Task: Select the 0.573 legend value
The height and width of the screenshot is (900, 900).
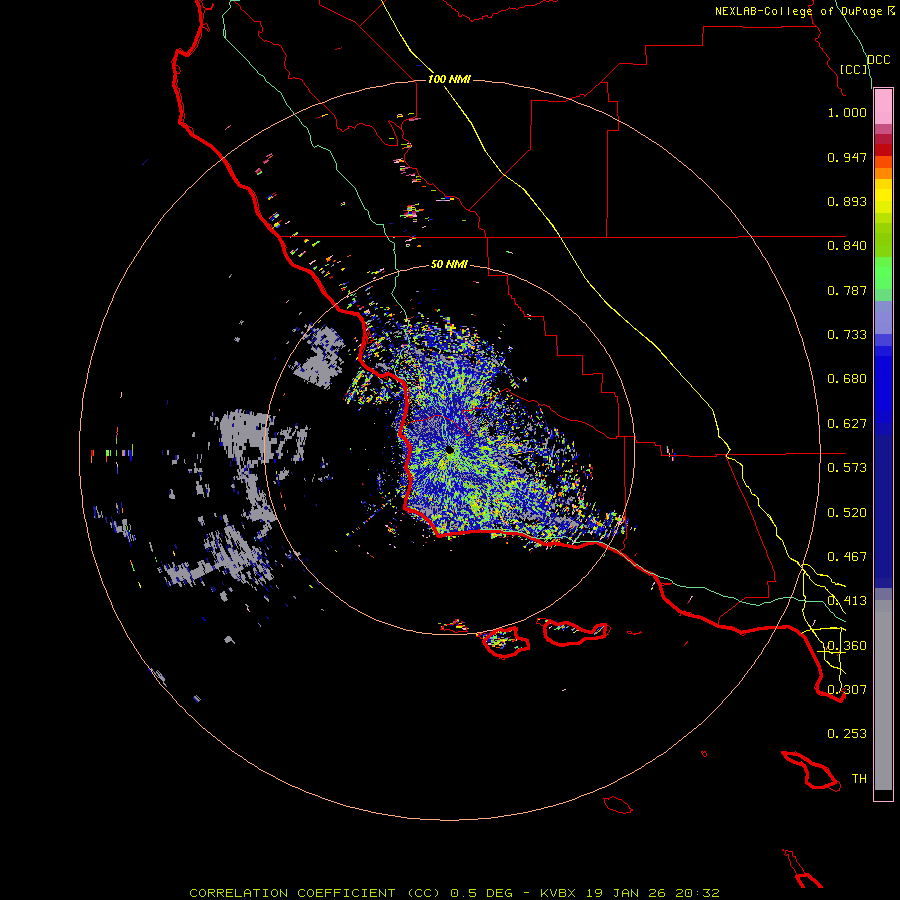Action: pyautogui.click(x=847, y=468)
